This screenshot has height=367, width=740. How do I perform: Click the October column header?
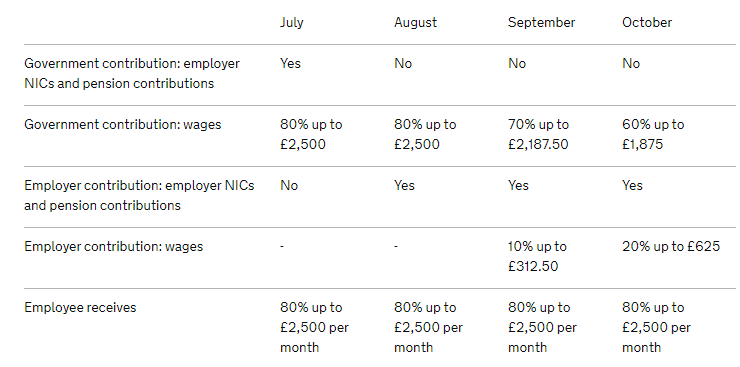[647, 23]
